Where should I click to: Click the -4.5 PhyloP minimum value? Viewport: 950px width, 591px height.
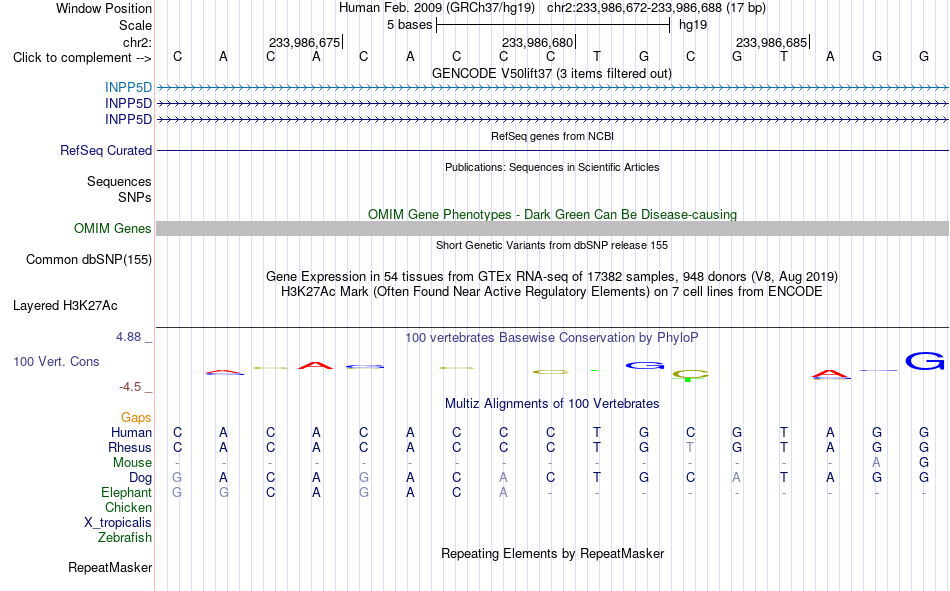tap(130, 387)
